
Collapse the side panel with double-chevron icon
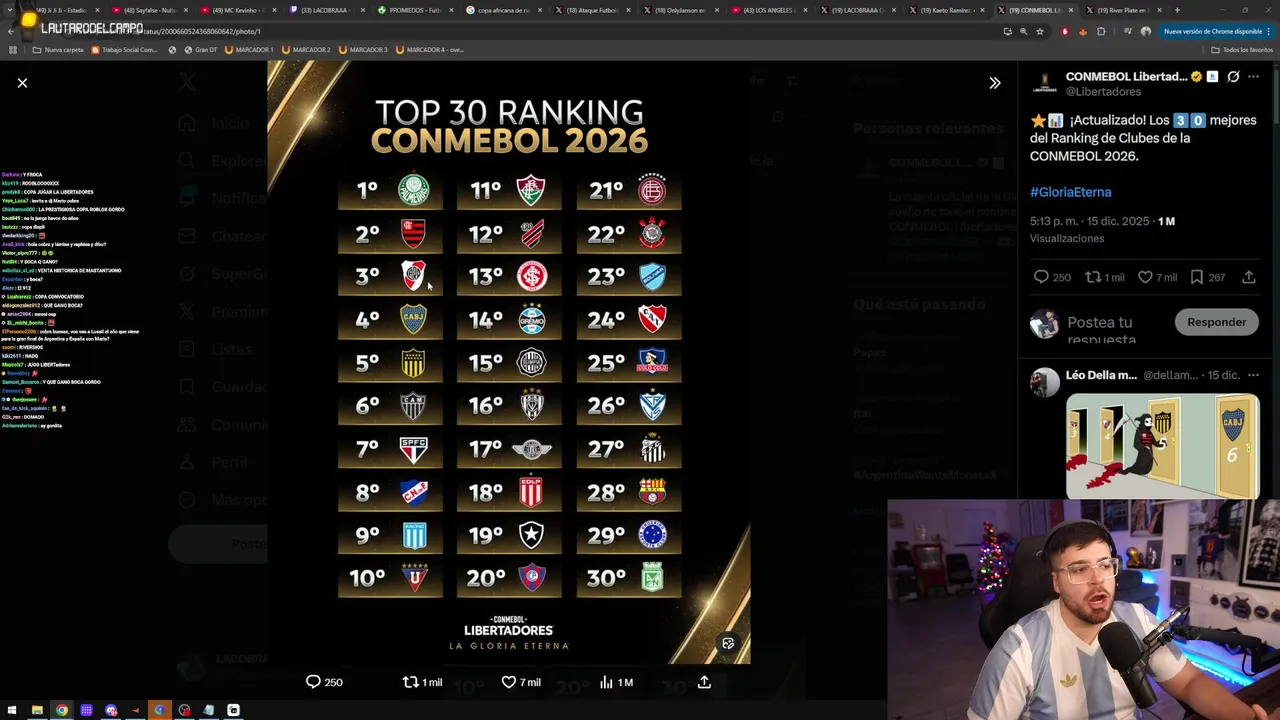994,83
